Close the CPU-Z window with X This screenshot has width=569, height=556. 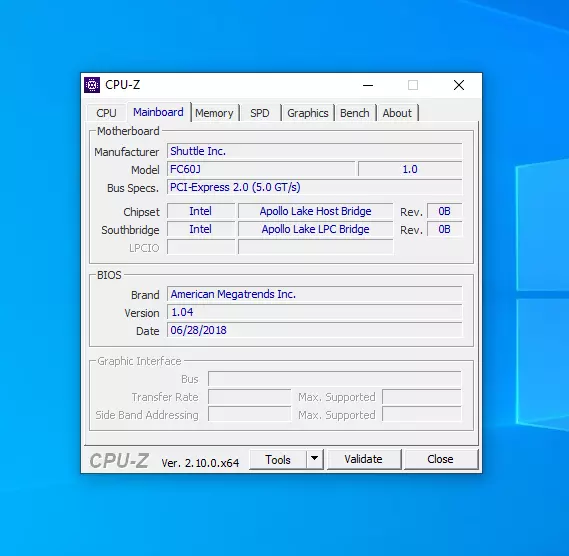pos(459,85)
